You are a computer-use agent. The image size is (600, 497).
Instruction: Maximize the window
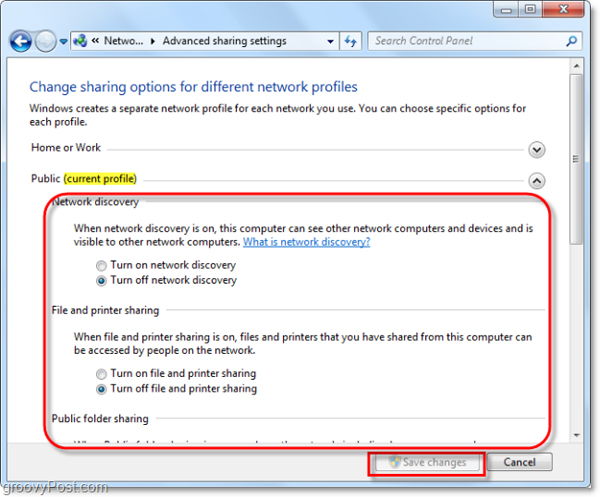[x=530, y=10]
